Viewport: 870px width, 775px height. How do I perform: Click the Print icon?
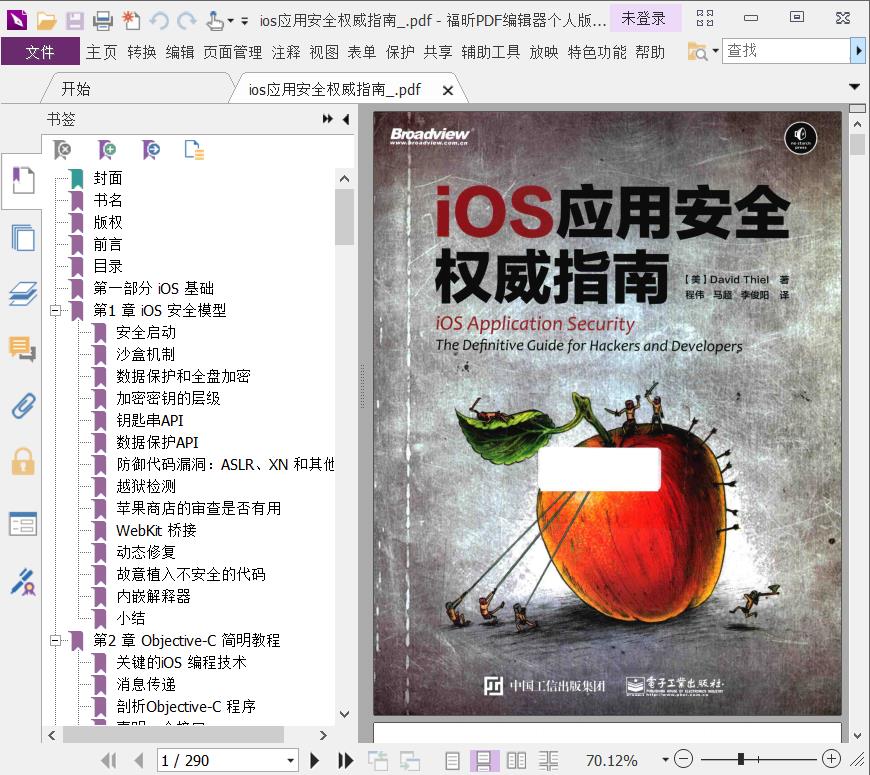coord(103,21)
